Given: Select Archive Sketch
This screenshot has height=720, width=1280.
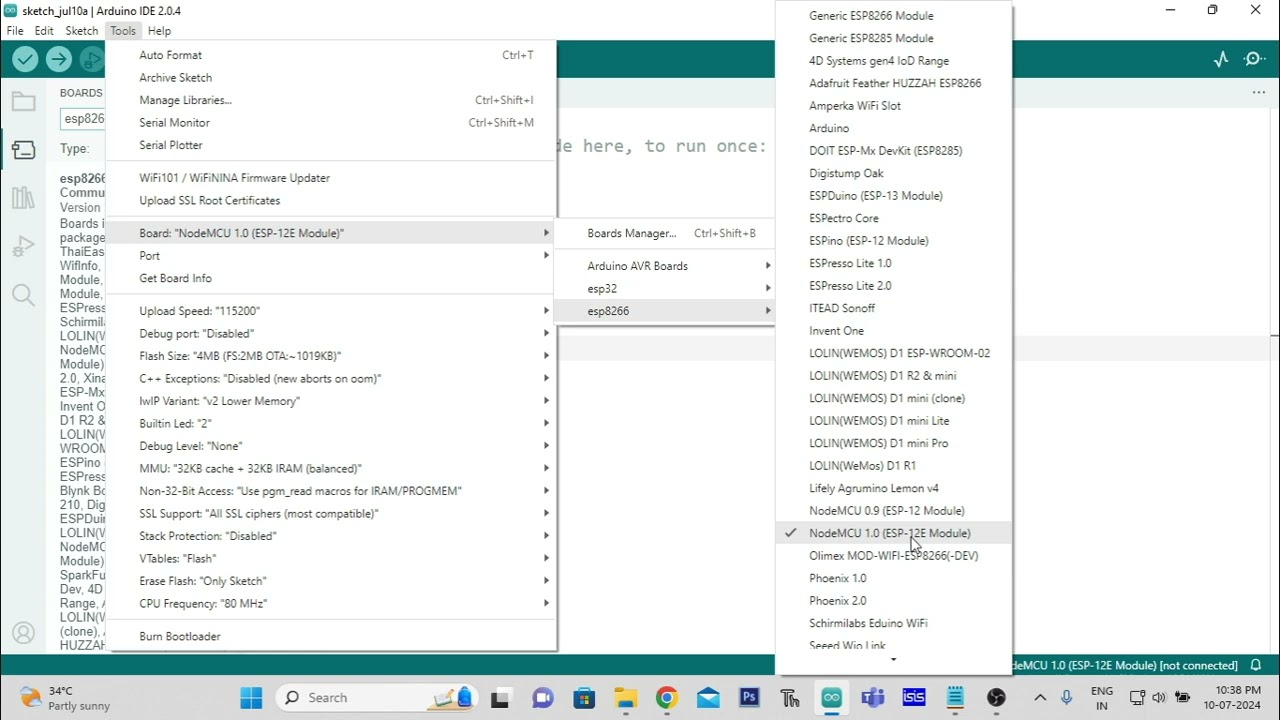Looking at the screenshot, I should 331,78.
